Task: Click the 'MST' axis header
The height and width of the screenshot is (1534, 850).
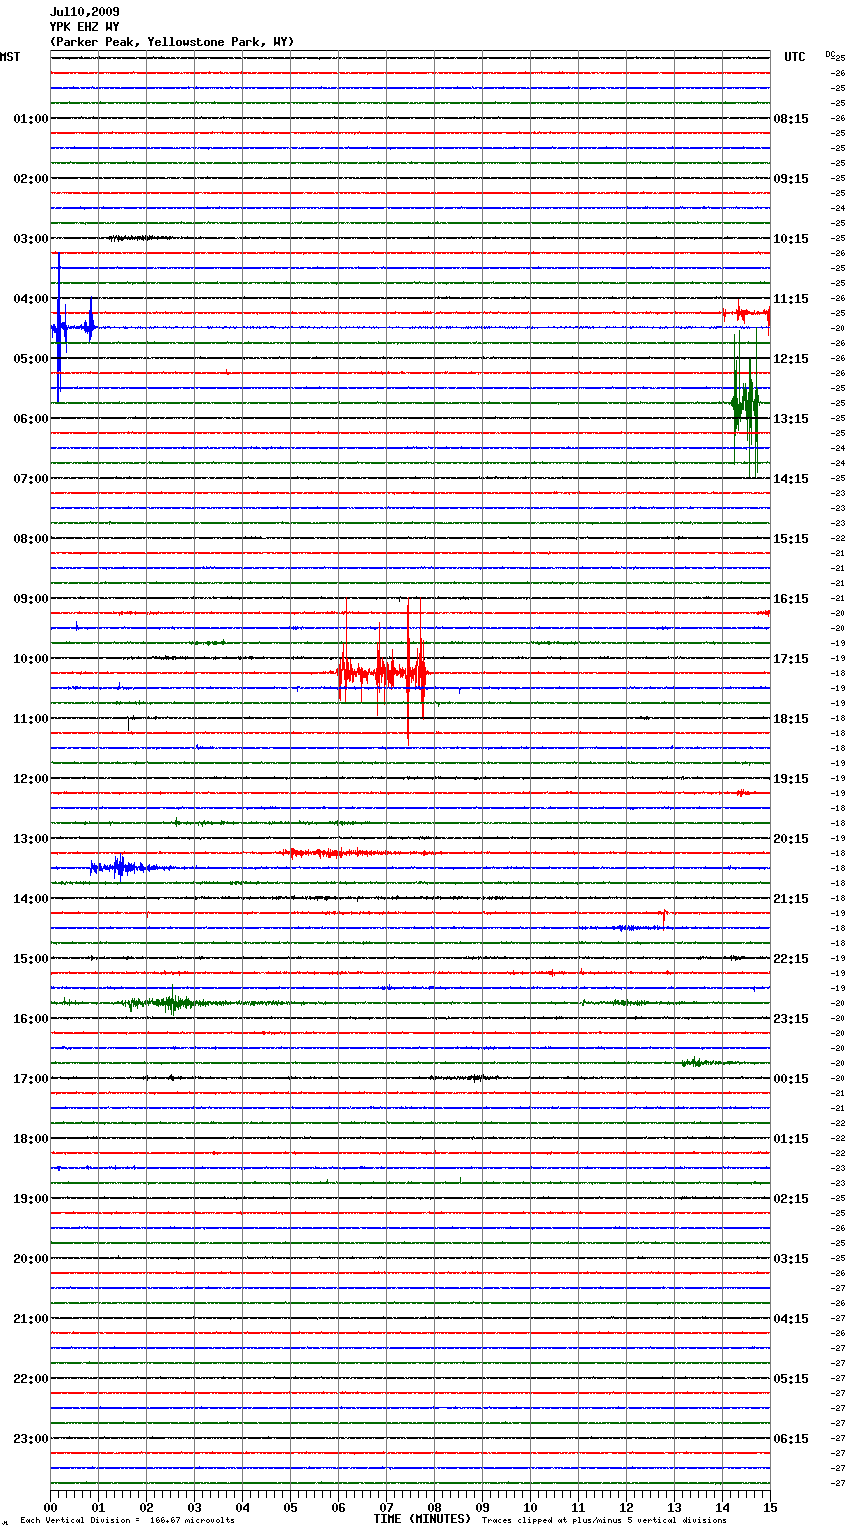Action: click(x=10, y=57)
